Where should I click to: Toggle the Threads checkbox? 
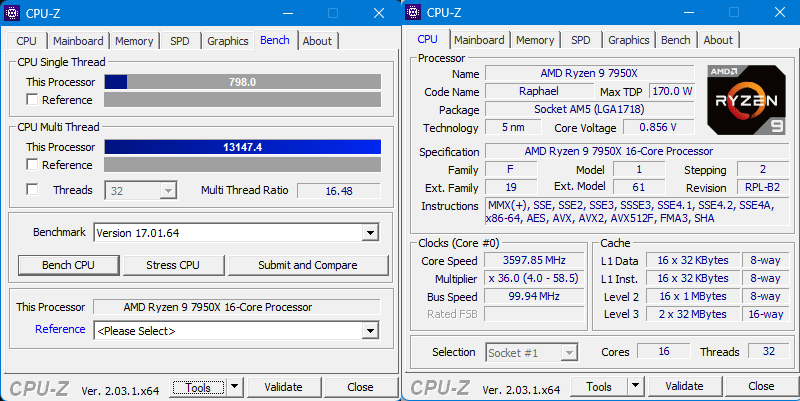pos(32,189)
